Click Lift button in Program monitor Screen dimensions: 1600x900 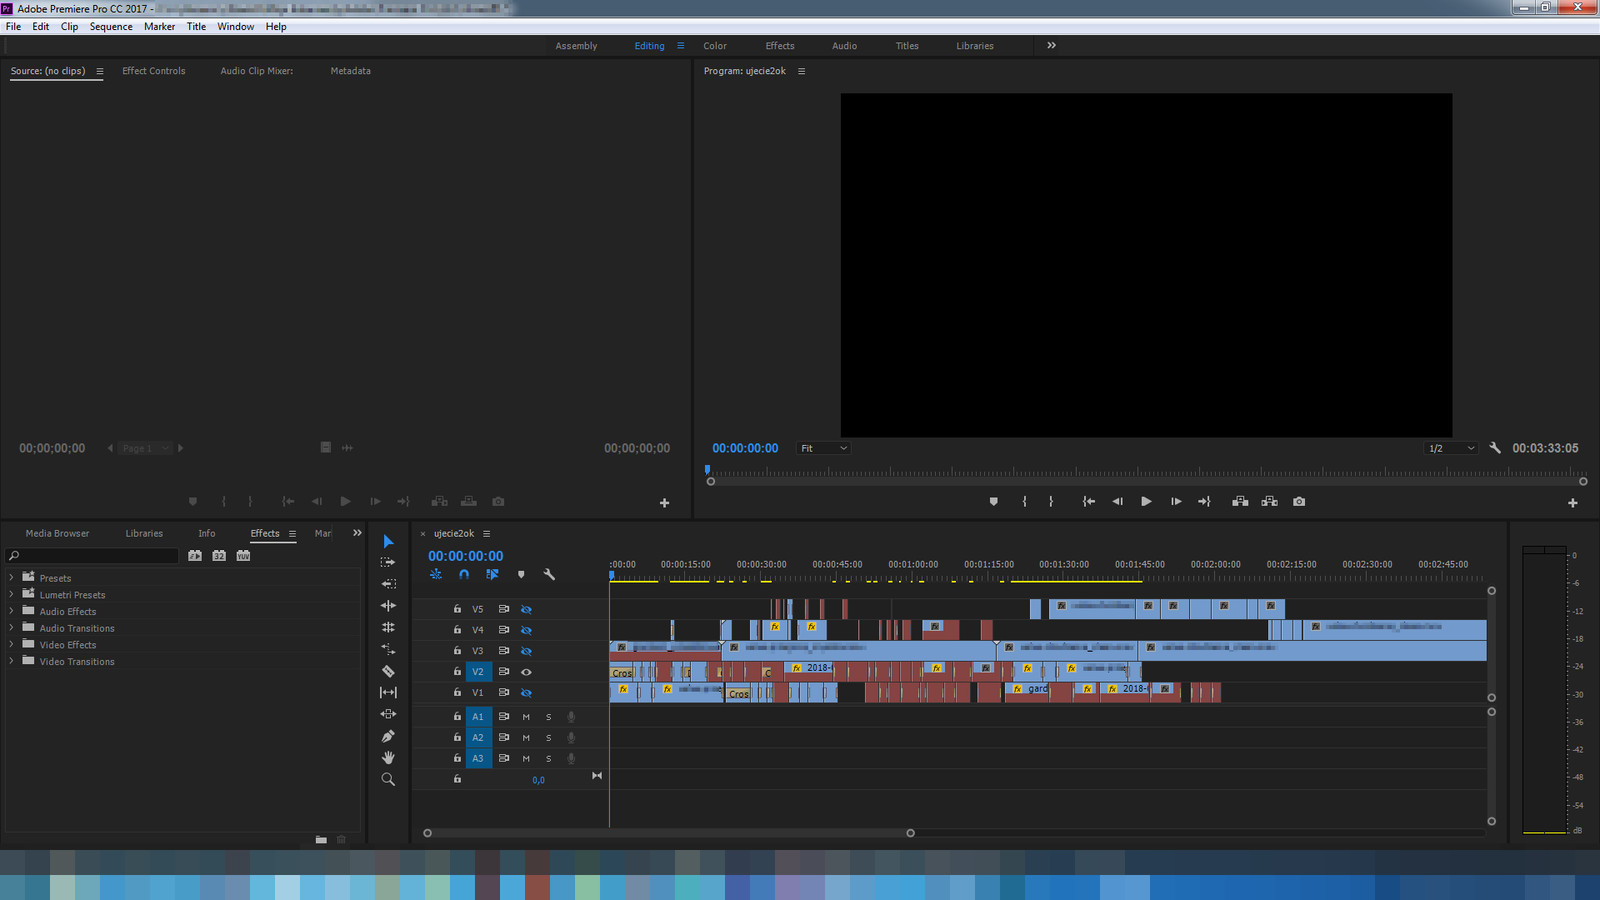coord(1240,502)
